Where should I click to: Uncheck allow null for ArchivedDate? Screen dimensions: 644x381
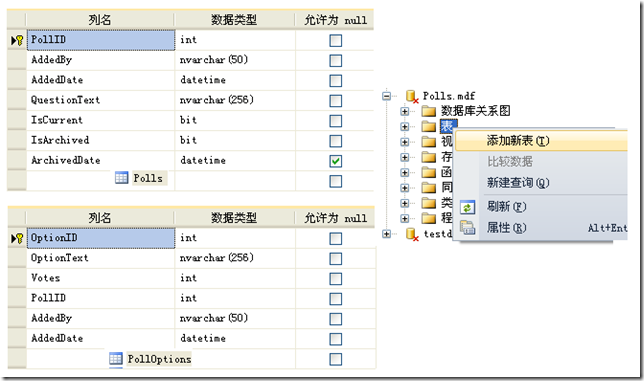(x=336, y=161)
